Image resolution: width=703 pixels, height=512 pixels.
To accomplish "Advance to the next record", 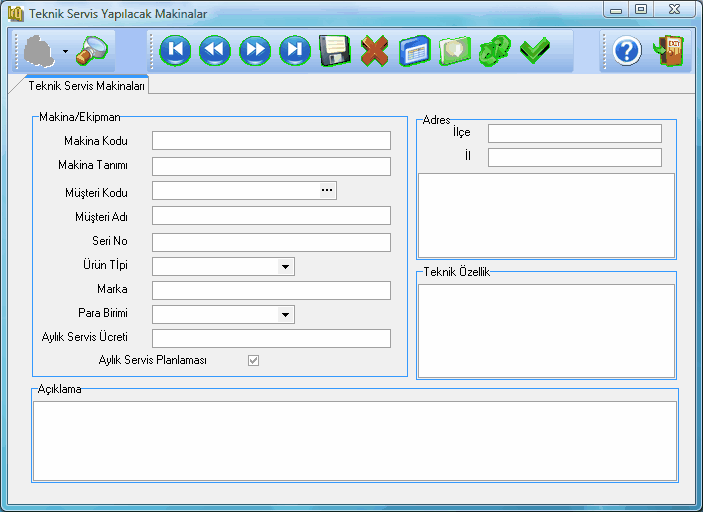I will tap(255, 50).
